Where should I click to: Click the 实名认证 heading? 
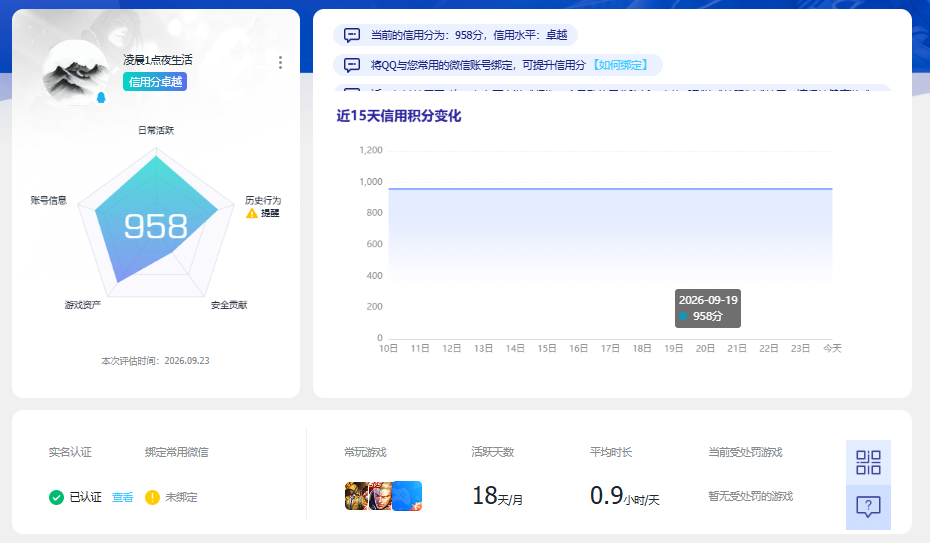click(x=70, y=452)
